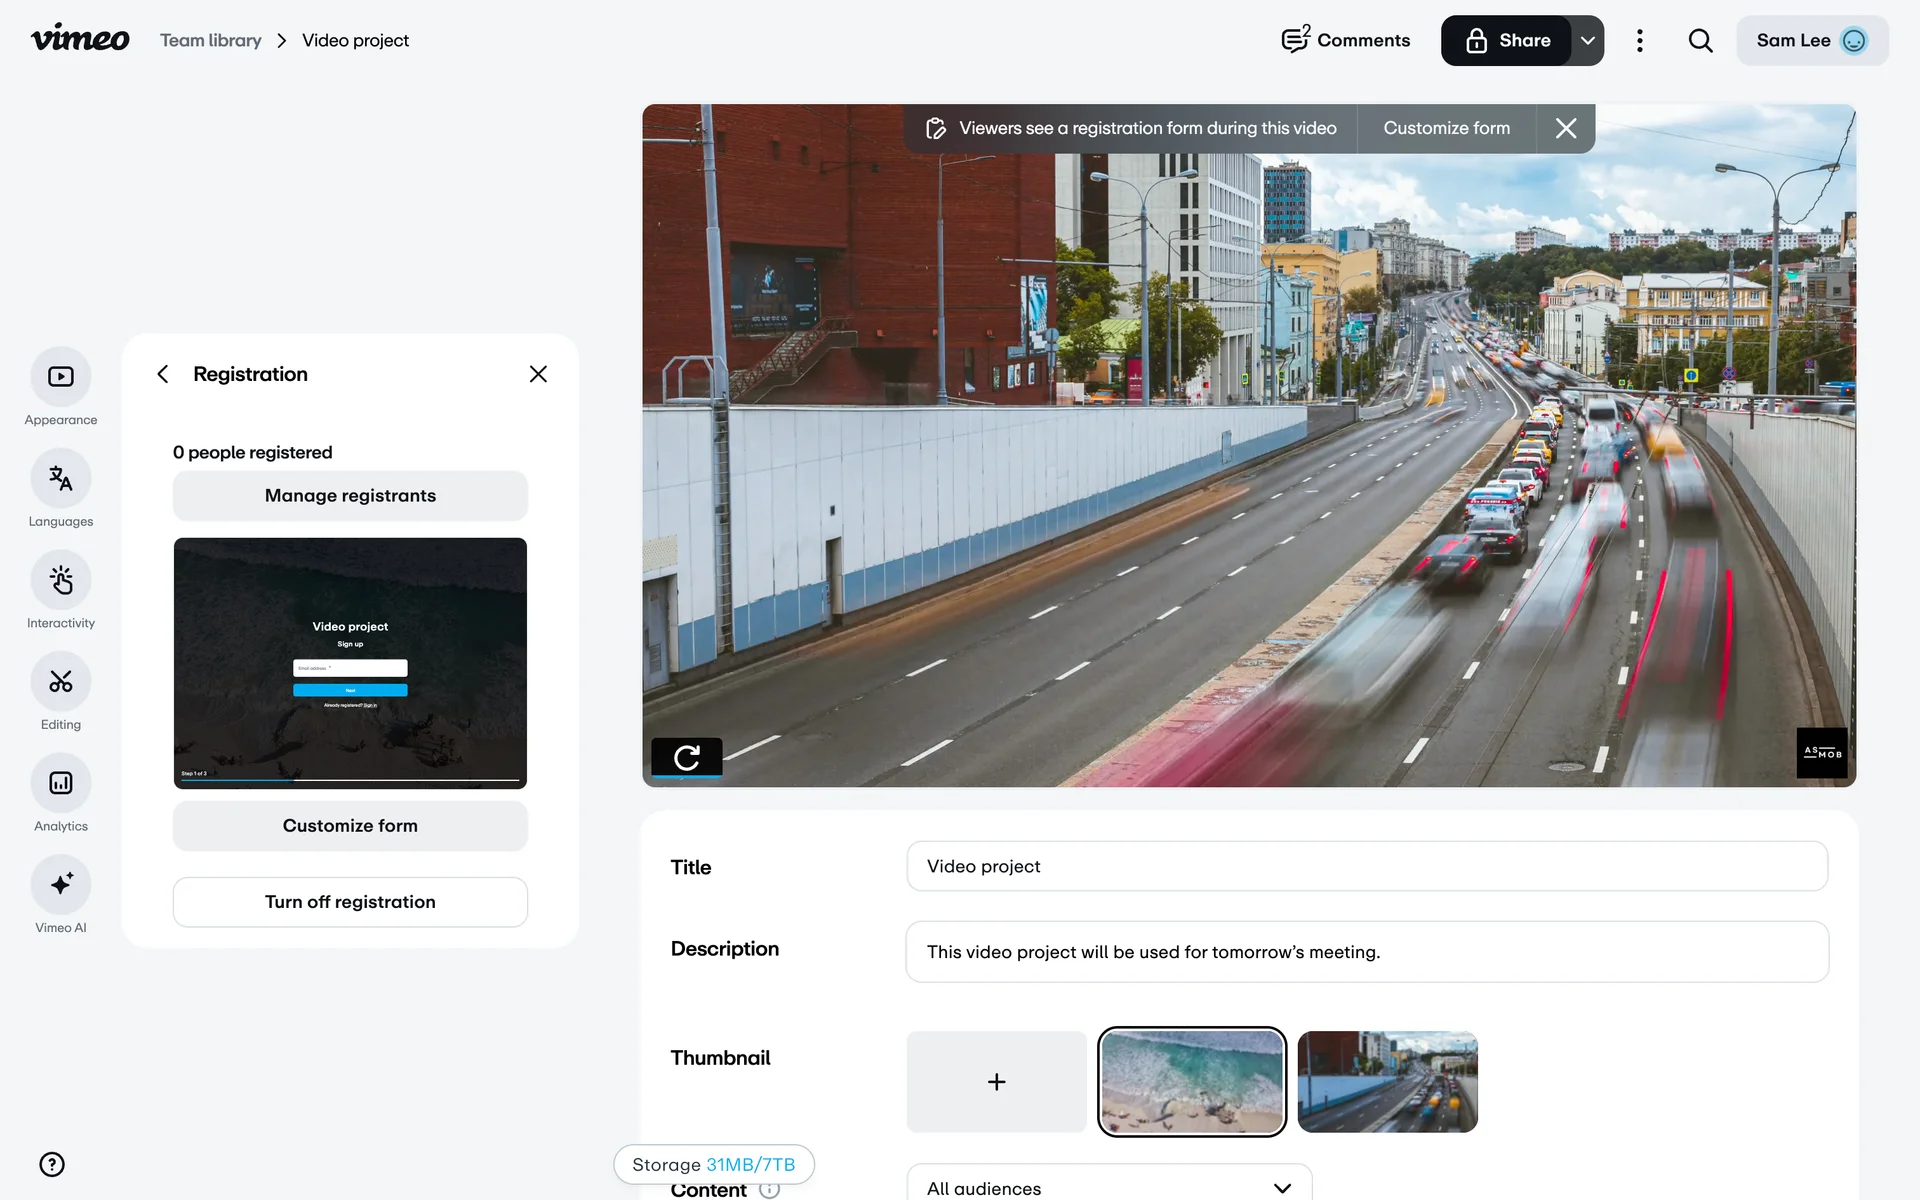Open the Languages sidebar icon

coord(61,479)
